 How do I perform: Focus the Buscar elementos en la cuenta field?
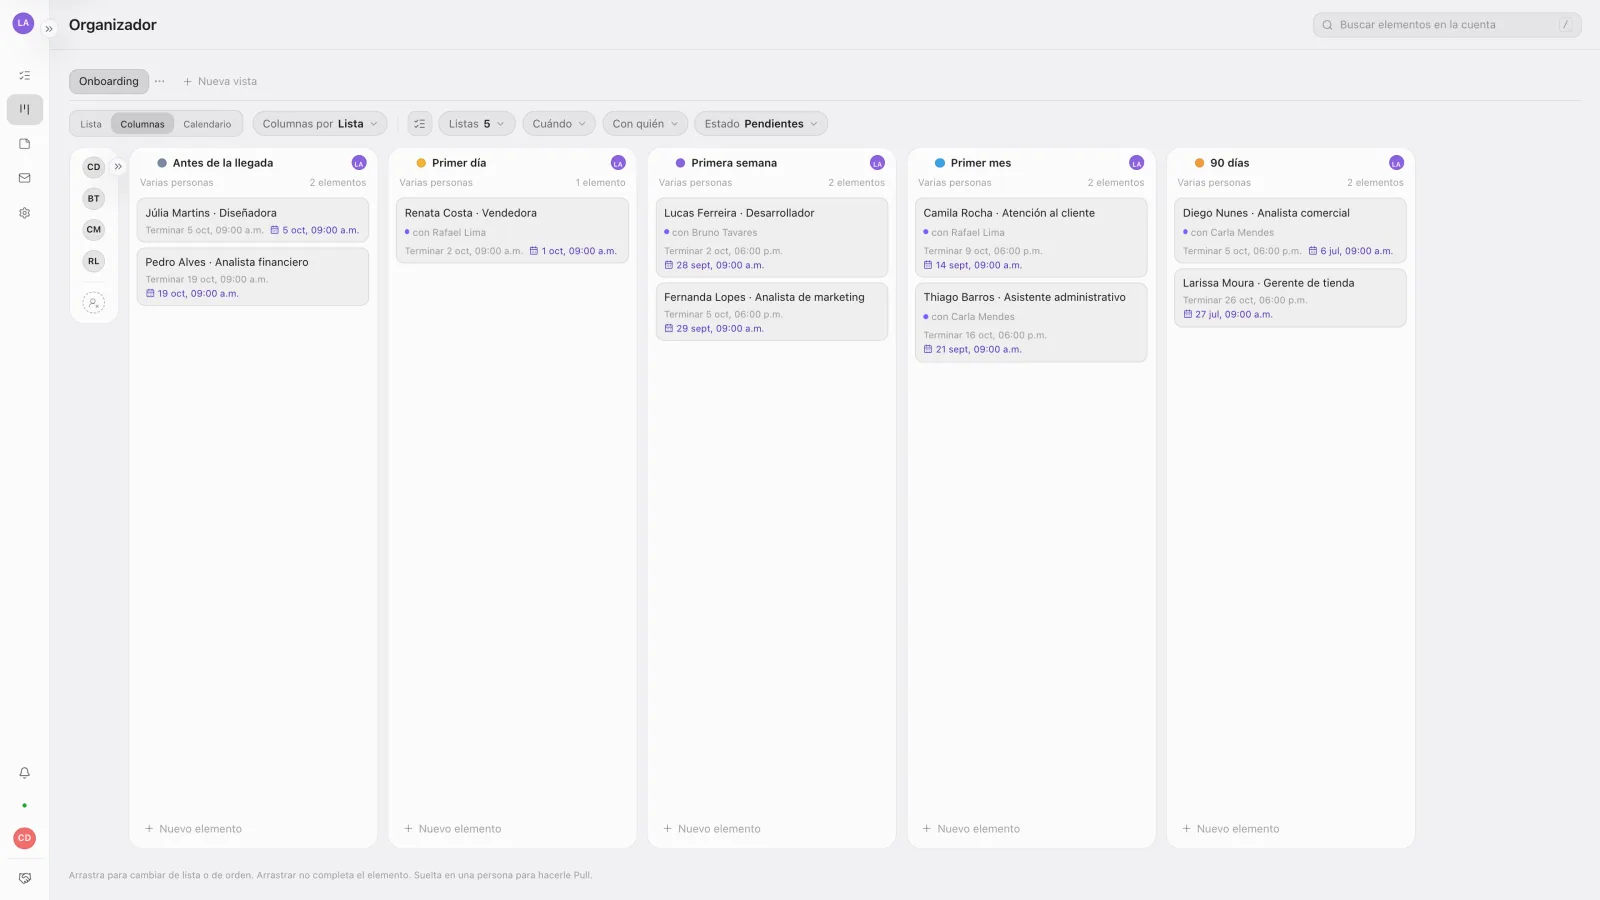pos(1447,25)
